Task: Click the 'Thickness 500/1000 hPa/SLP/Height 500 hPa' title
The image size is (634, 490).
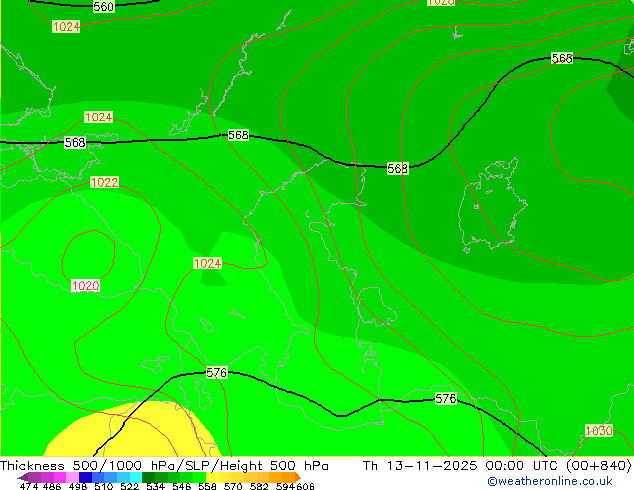Action: point(164,466)
